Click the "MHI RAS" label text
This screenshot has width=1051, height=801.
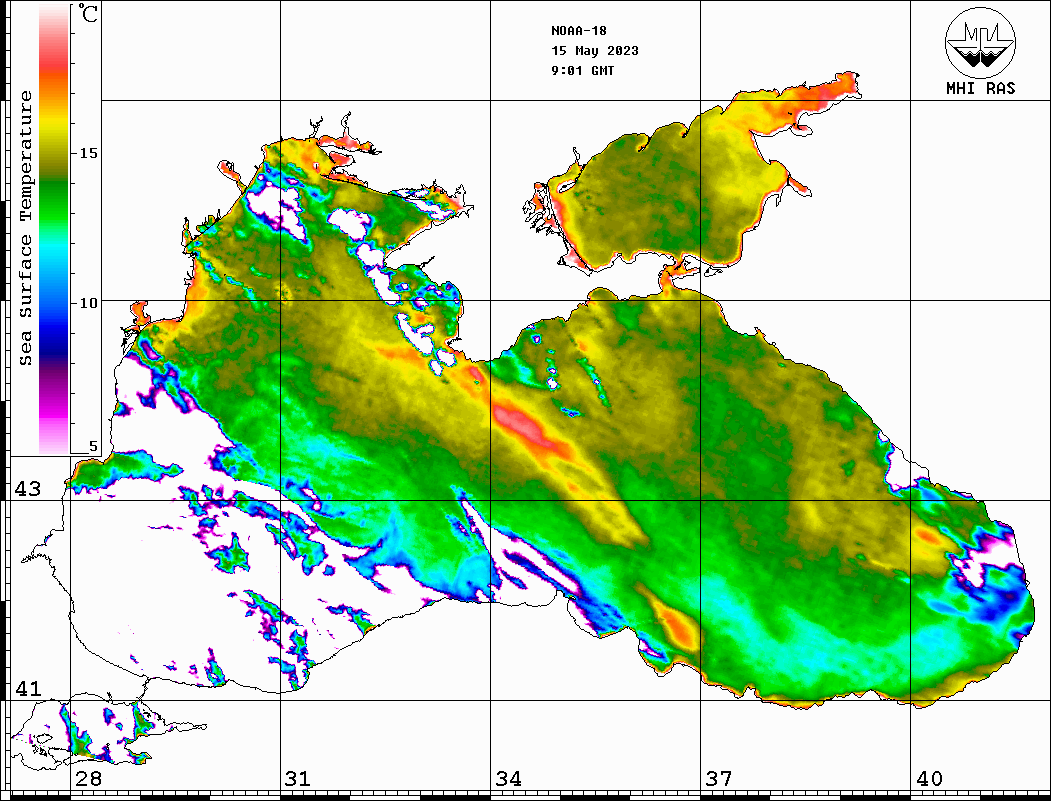click(981, 88)
